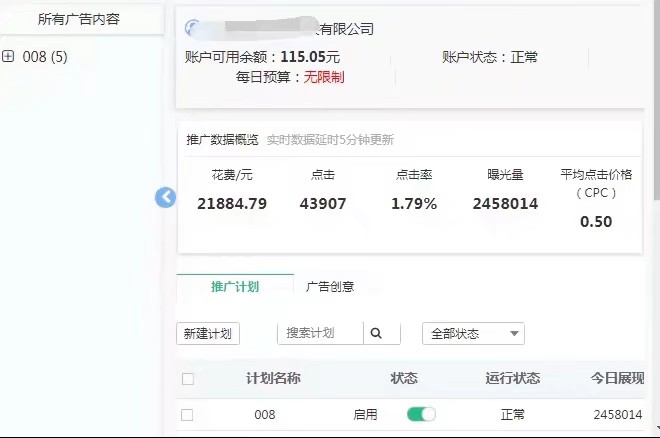Click the 计划名称 column header
This screenshot has width=660, height=438.
273,378
